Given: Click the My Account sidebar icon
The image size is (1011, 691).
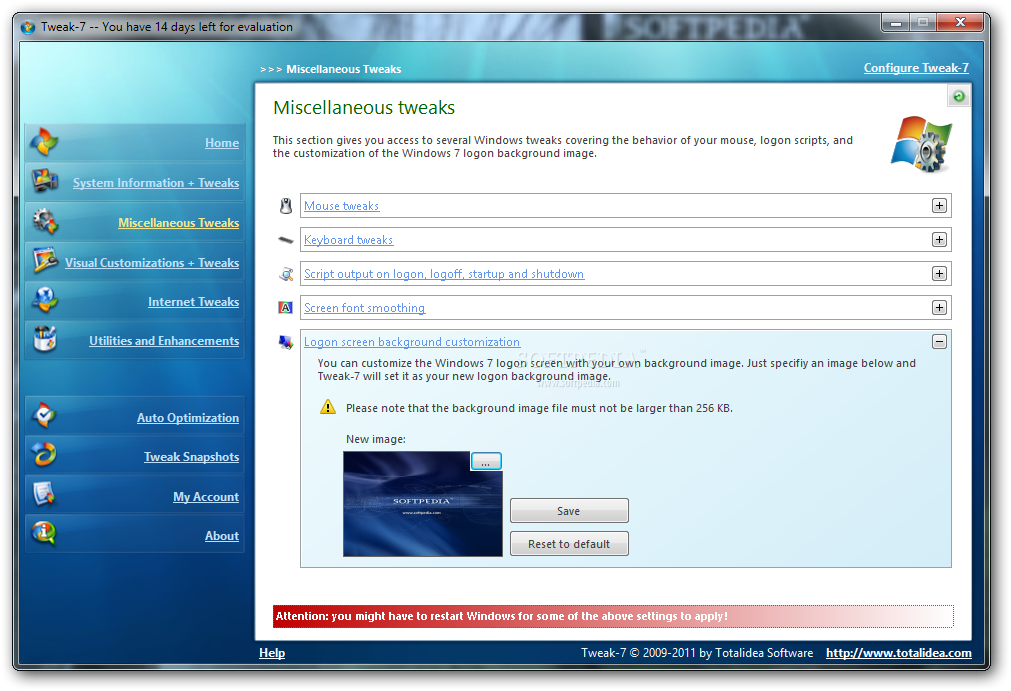Looking at the screenshot, I should click(x=44, y=494).
